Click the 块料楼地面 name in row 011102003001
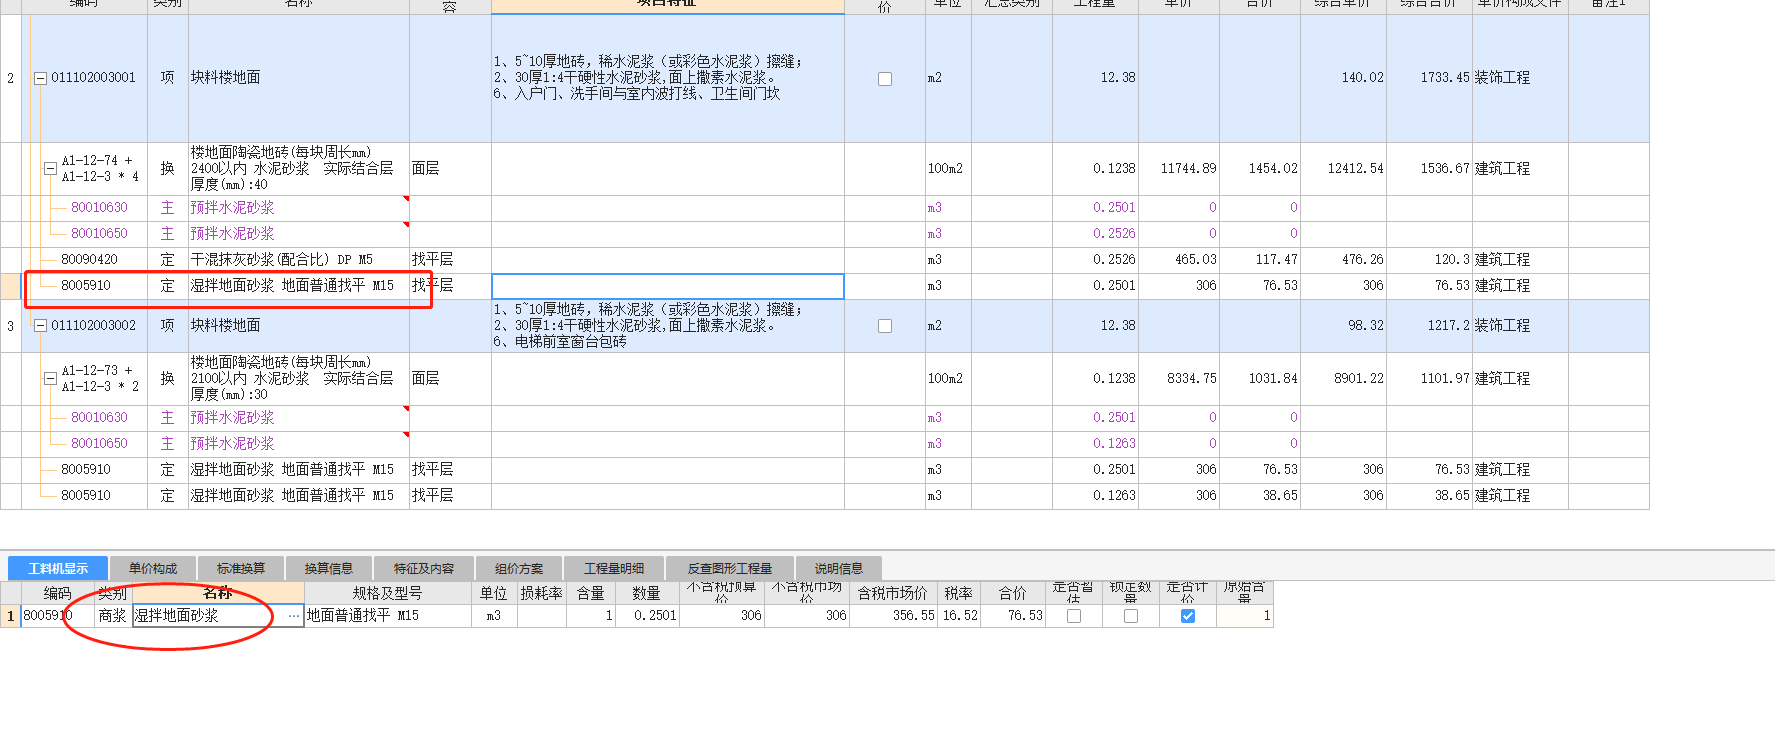The image size is (1775, 729). pos(226,78)
